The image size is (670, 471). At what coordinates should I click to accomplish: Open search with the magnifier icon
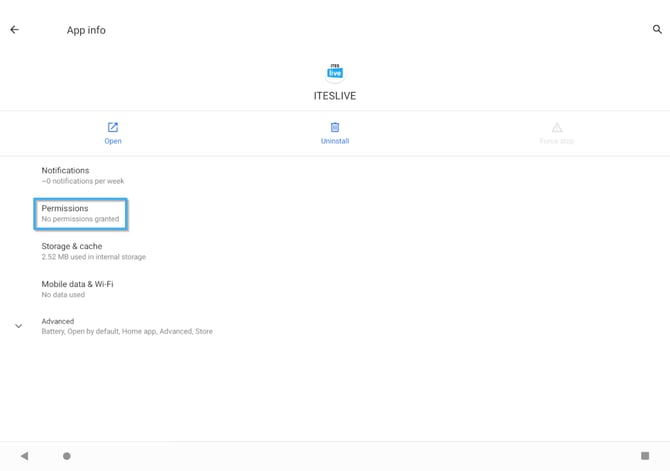coord(657,29)
